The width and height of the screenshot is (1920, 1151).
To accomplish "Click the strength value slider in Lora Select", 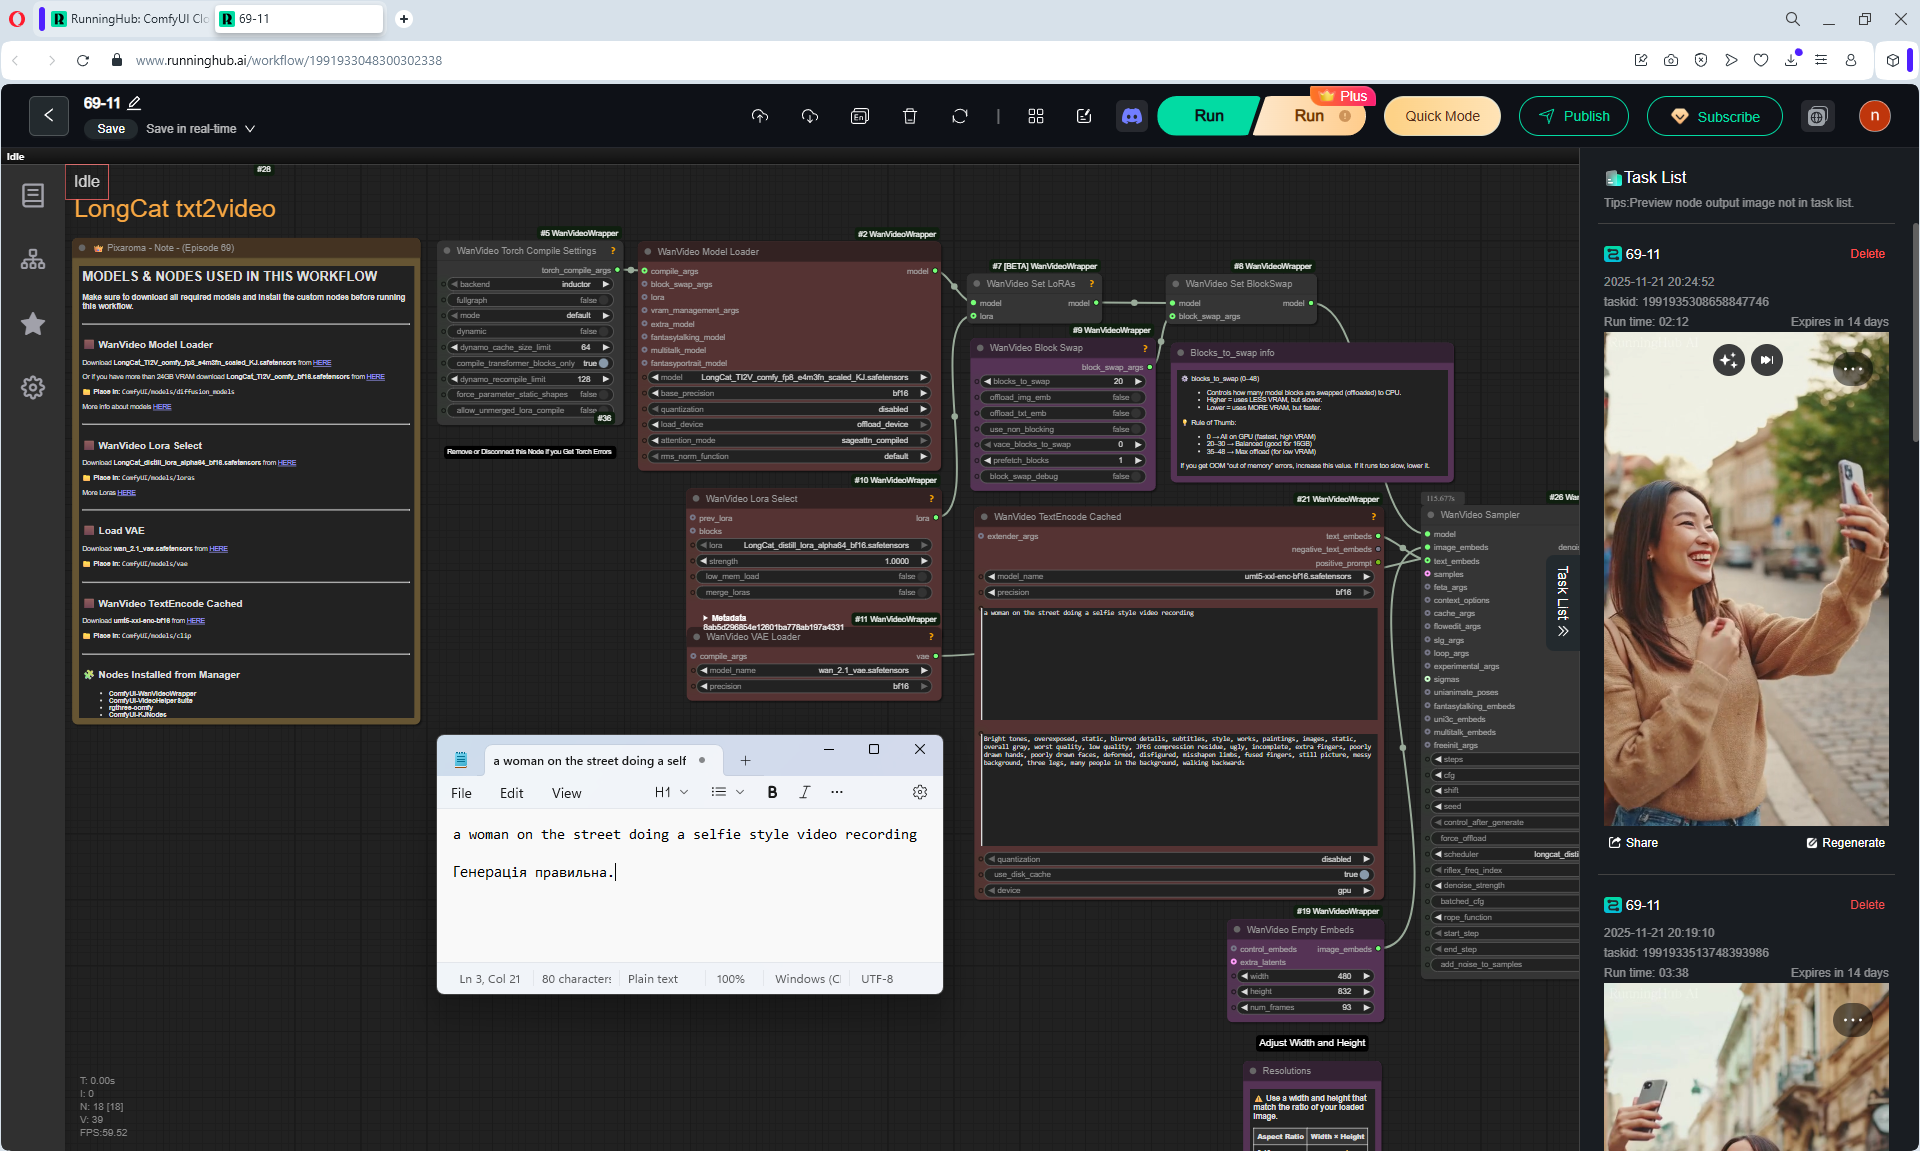I will coord(815,561).
